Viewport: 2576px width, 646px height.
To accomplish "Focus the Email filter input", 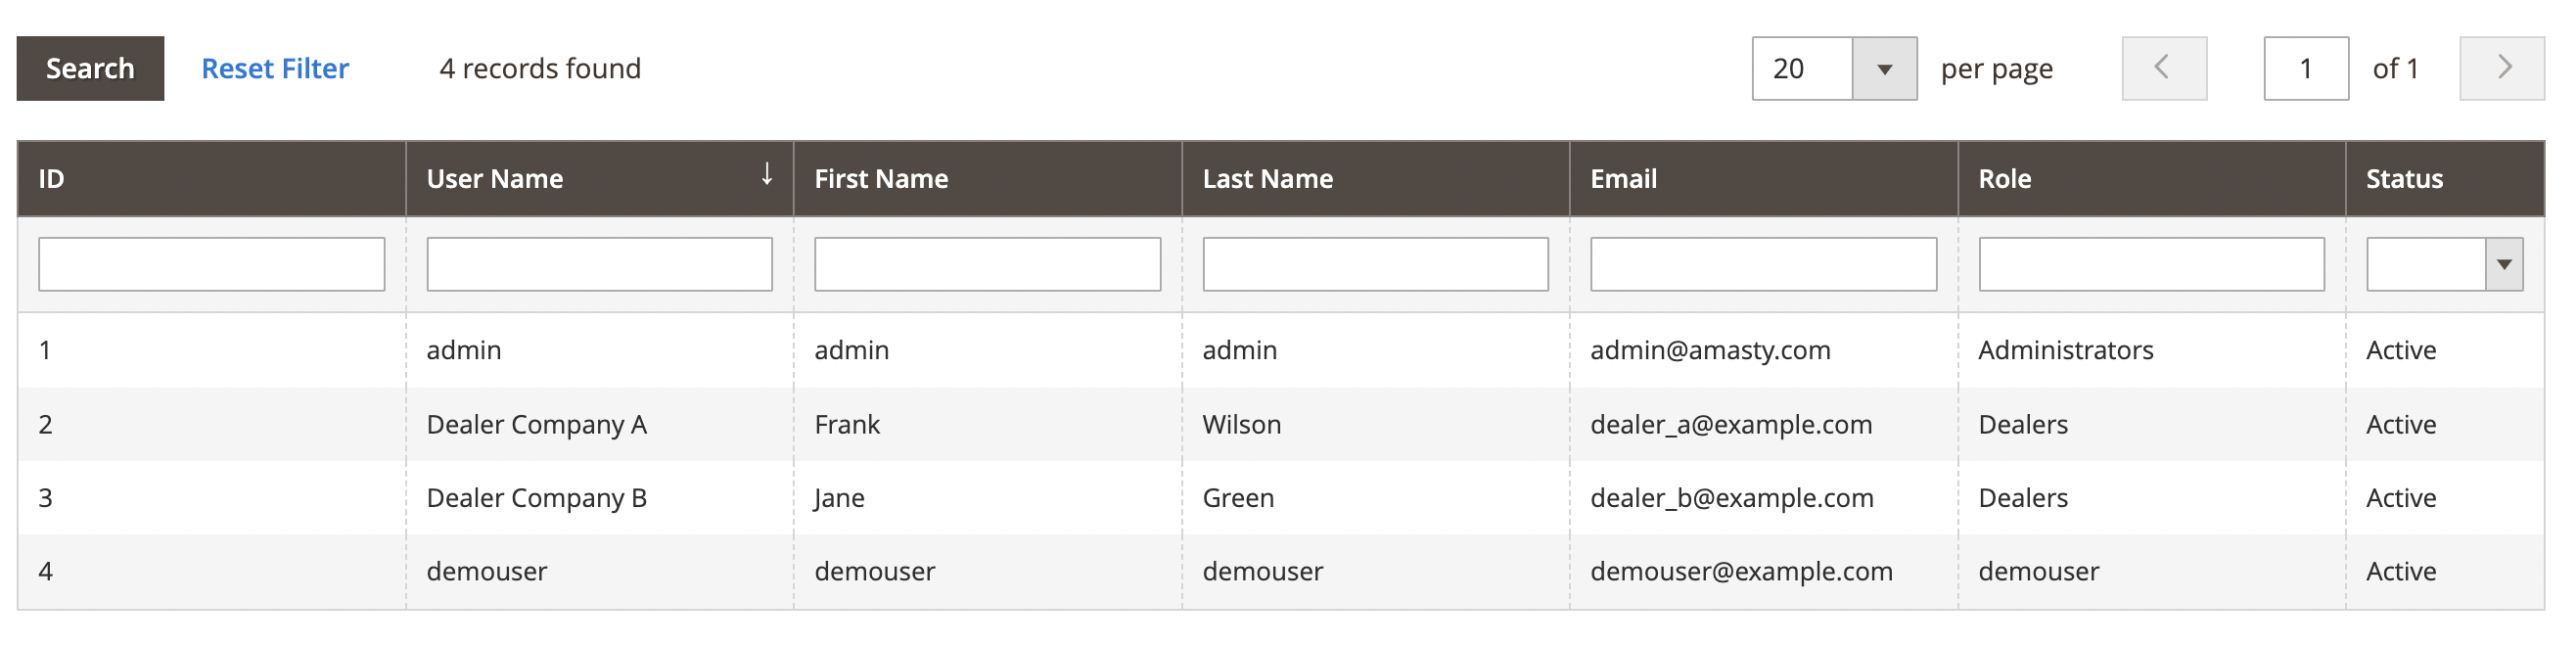I will click(x=1763, y=264).
